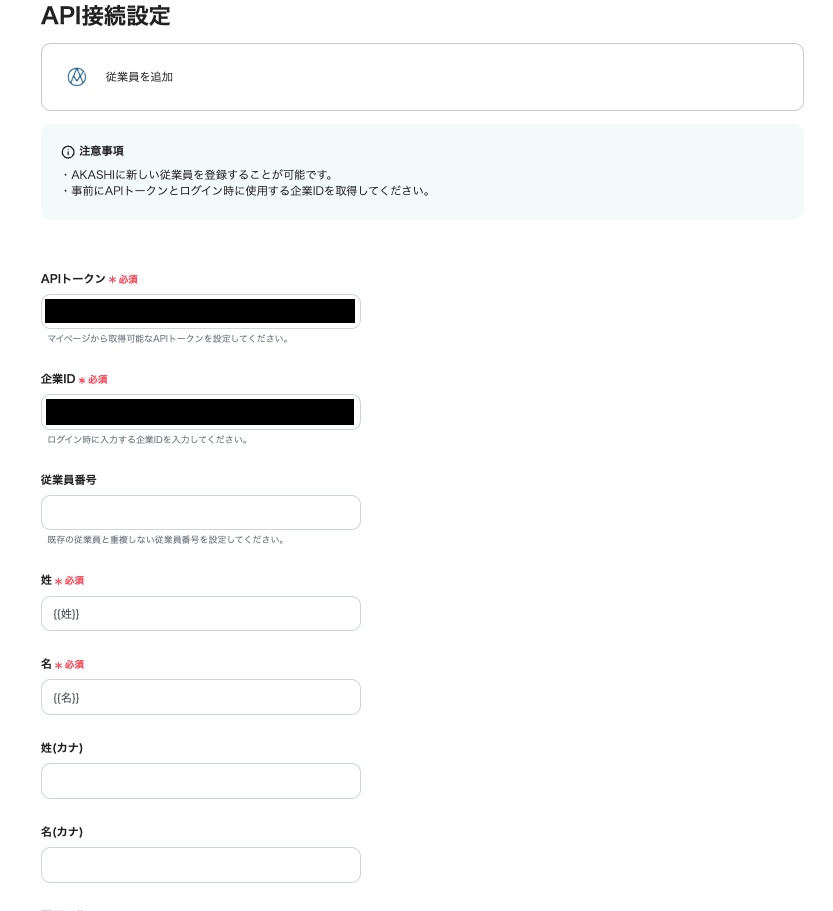Screen dimensions: 833x911
Task: Click inside the APIトークン input field
Action: click(200, 311)
